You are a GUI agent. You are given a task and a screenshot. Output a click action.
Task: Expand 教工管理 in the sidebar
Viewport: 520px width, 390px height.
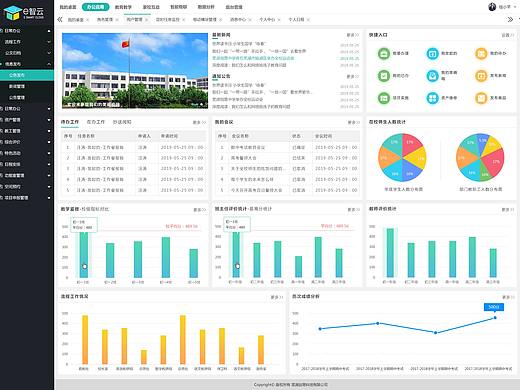(49, 131)
